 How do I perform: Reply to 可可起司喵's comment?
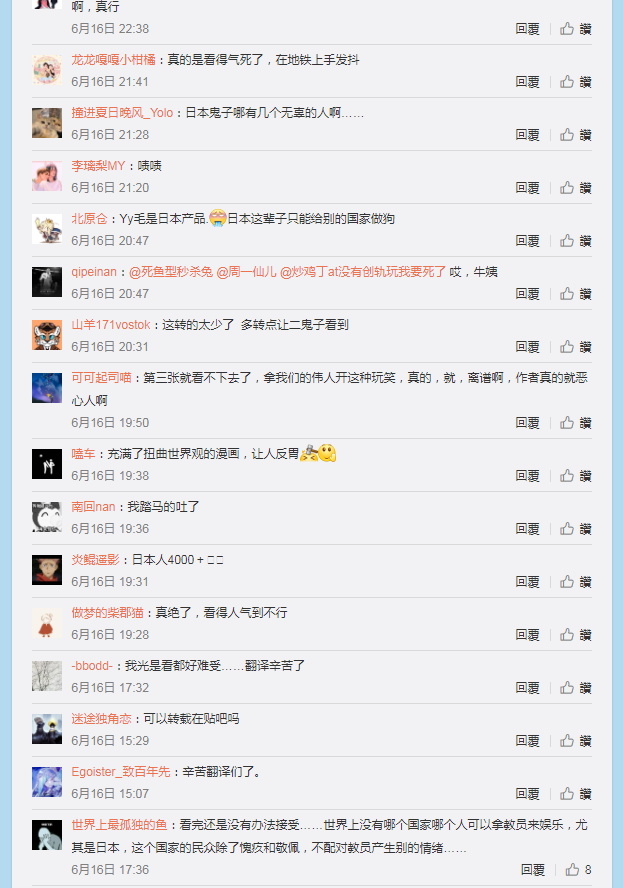coord(527,423)
